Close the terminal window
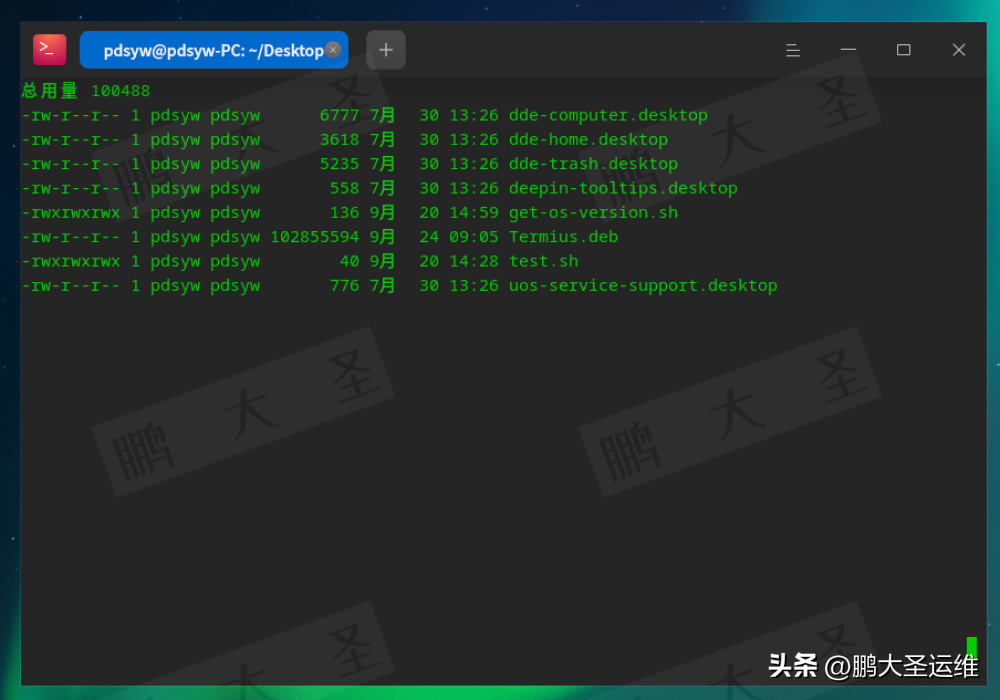This screenshot has height=700, width=1000. click(x=959, y=50)
